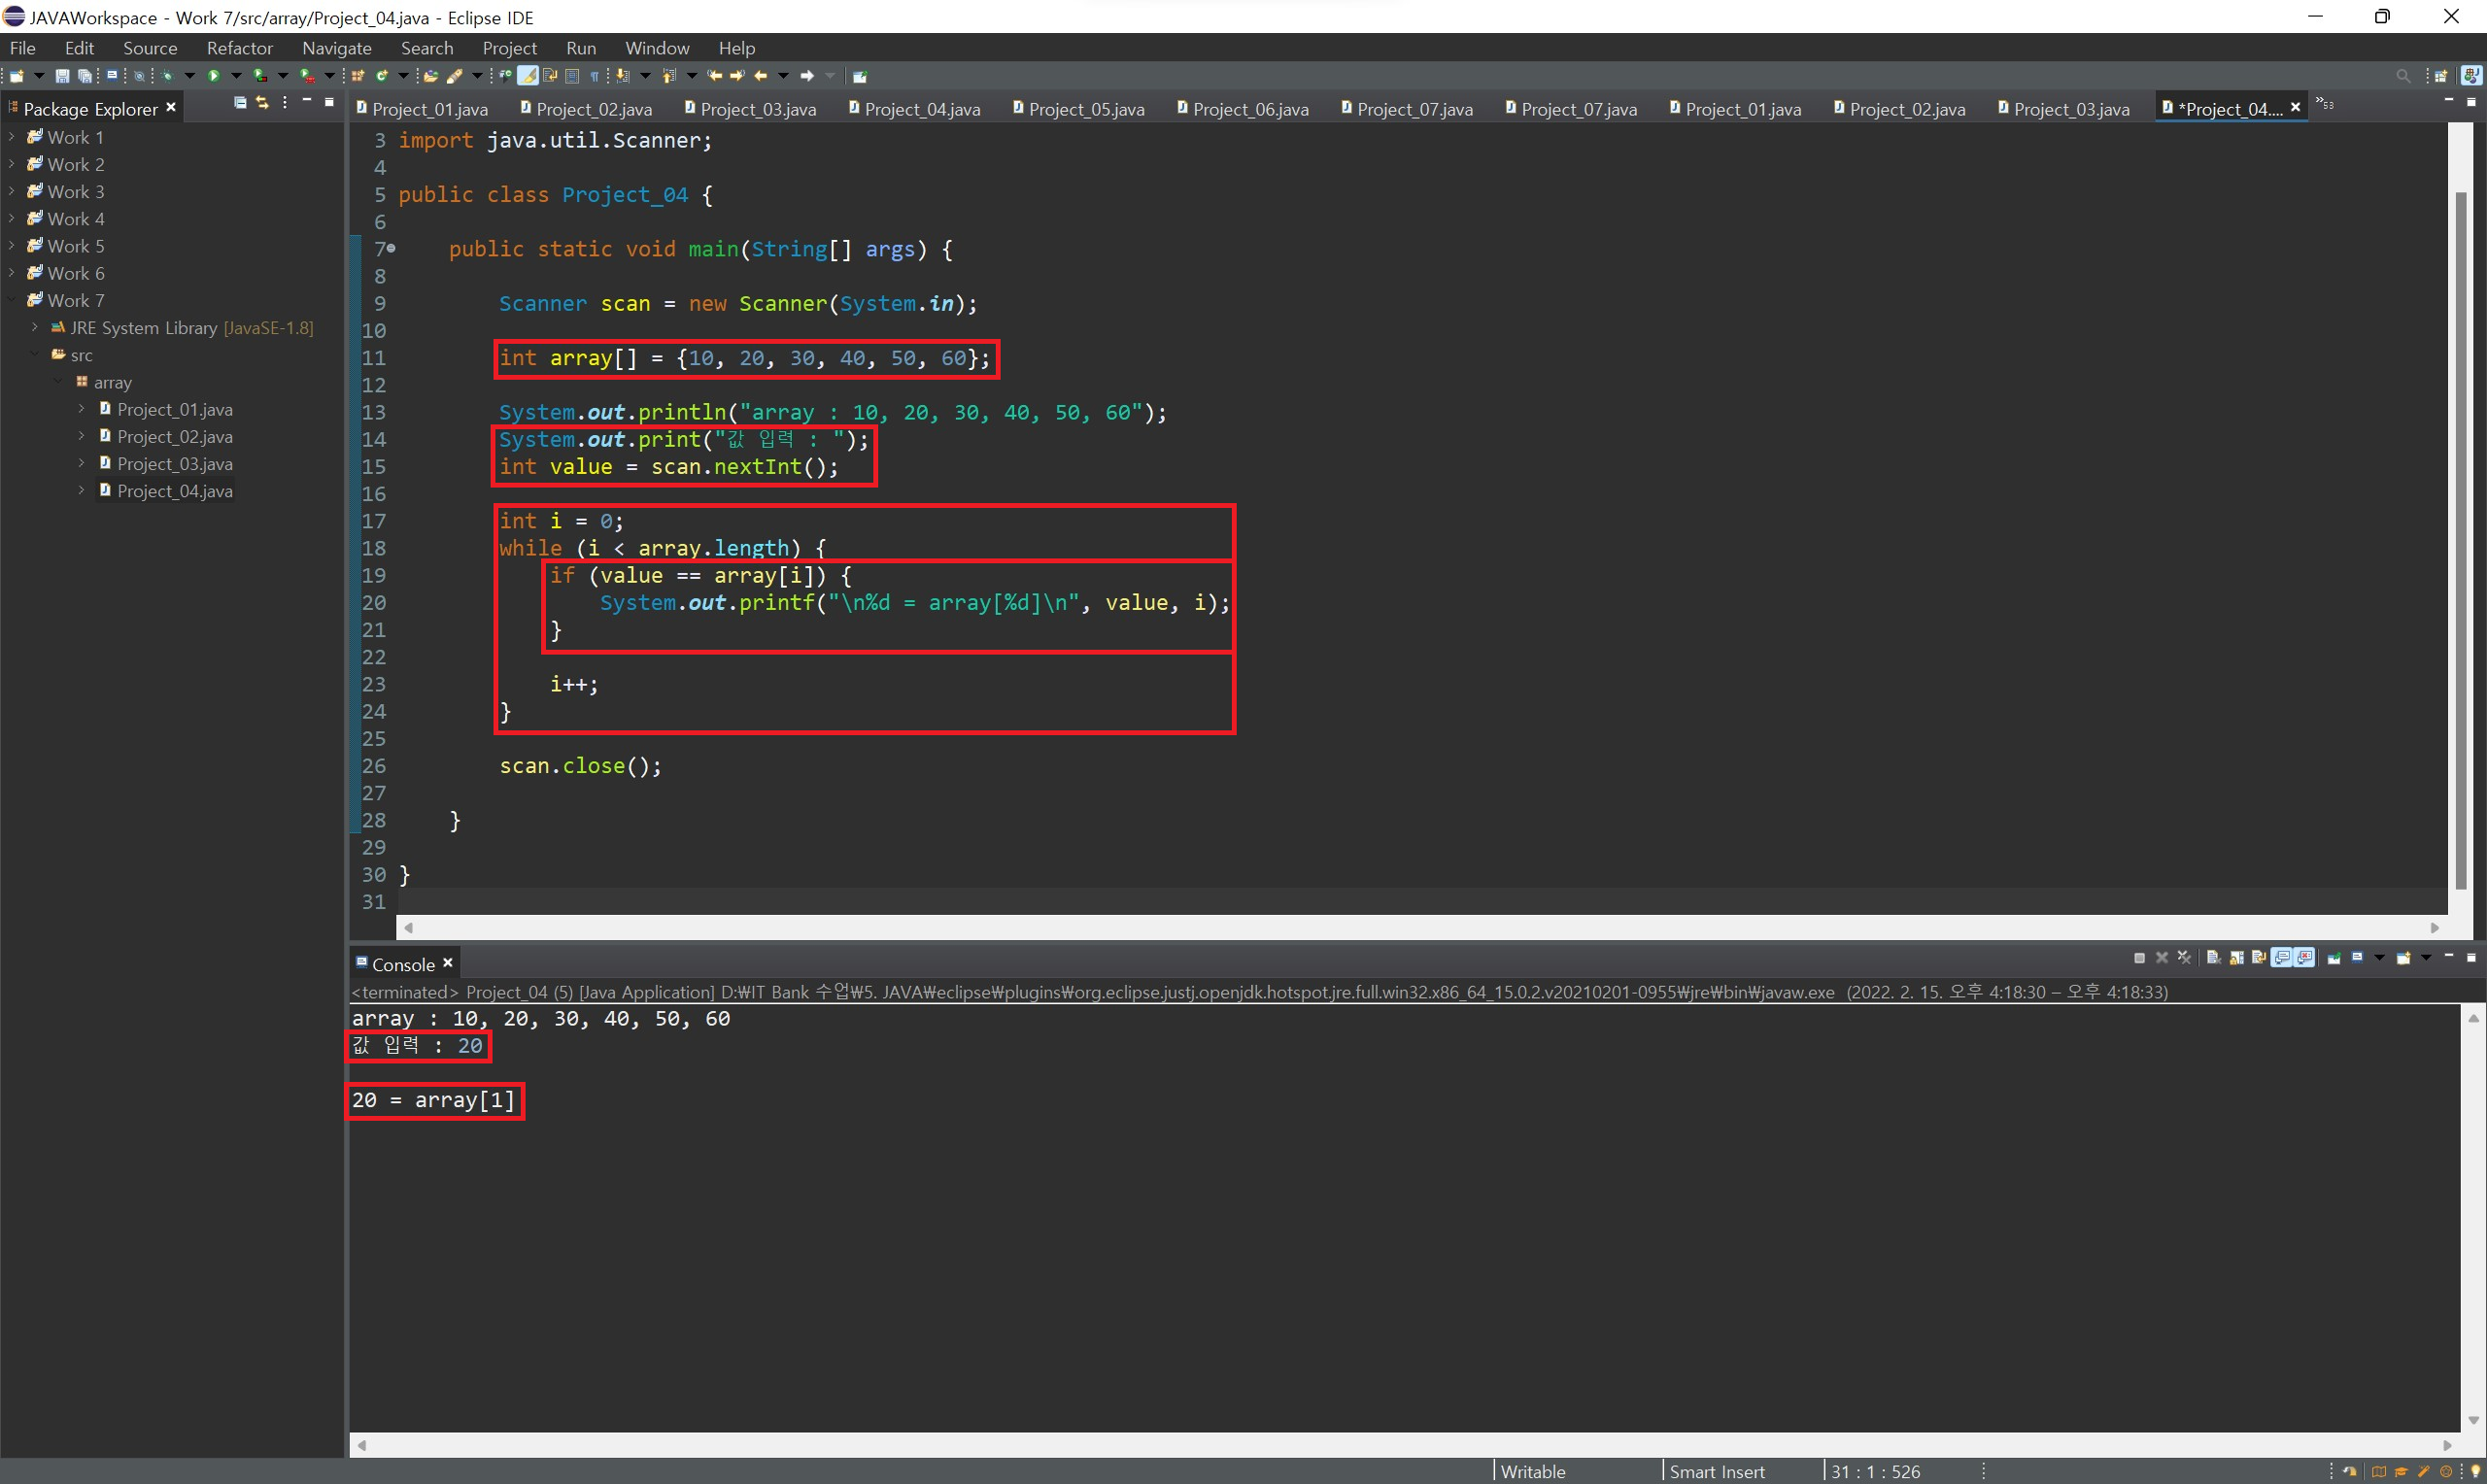The image size is (2487, 1484).
Task: Switch to the Project_05.java editor tab
Action: pyautogui.click(x=1085, y=109)
